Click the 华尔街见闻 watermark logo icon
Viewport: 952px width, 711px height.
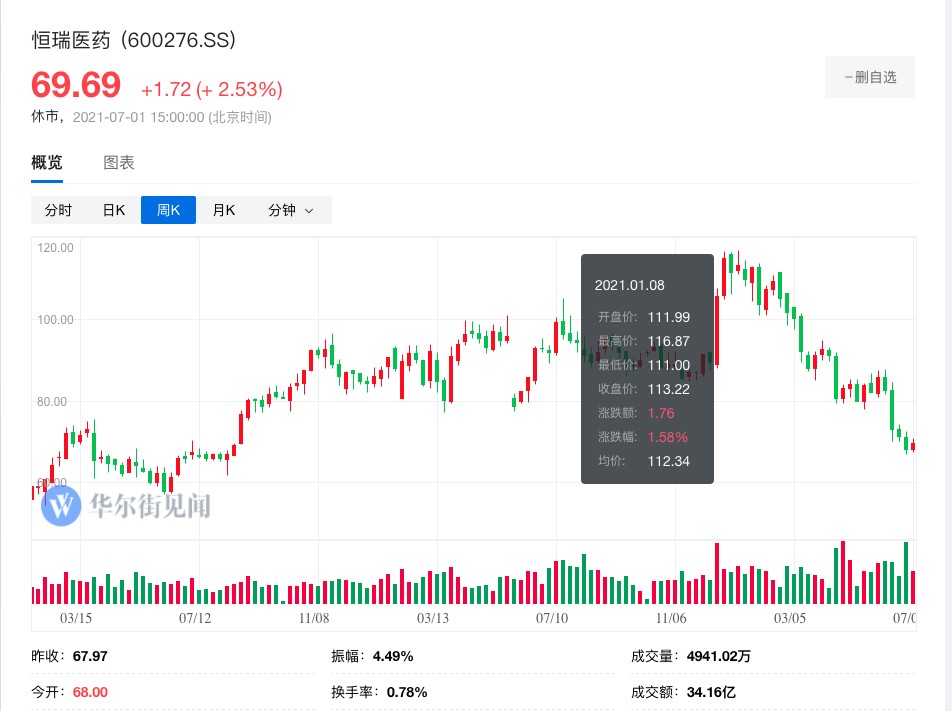pos(62,504)
